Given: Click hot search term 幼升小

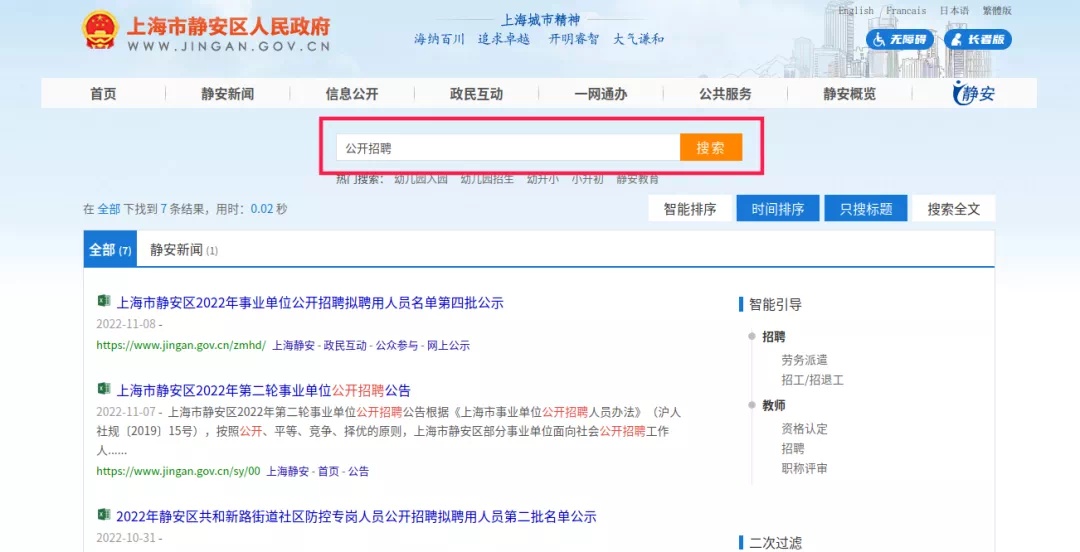Looking at the screenshot, I should pos(543,179).
